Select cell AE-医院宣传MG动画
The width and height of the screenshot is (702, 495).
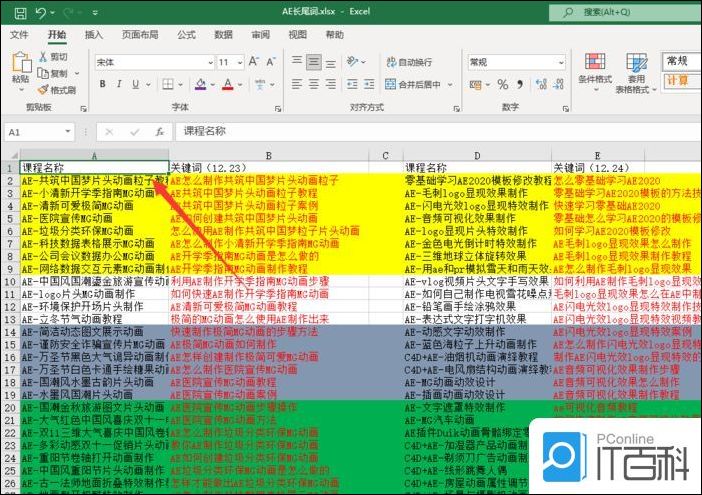94,218
